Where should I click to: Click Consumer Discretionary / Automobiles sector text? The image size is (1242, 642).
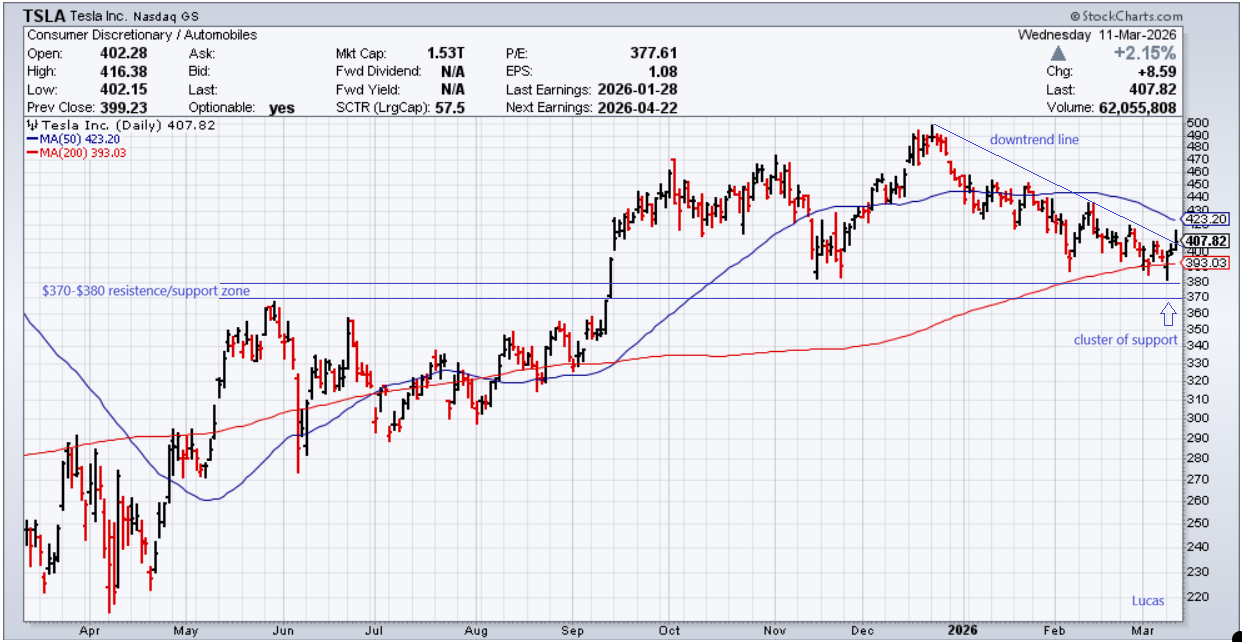(x=143, y=34)
